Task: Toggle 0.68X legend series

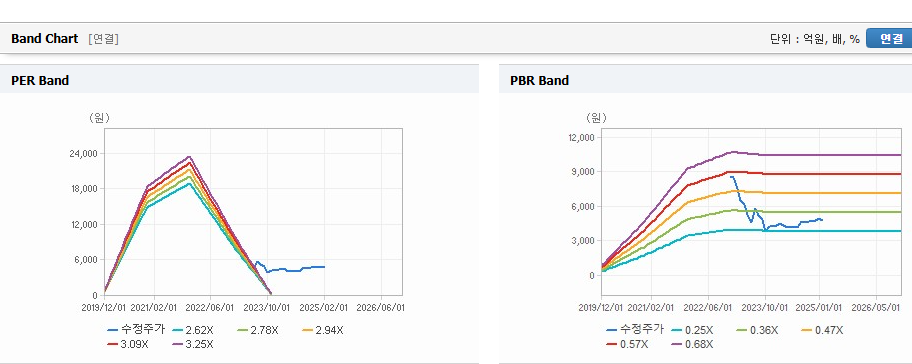Action: click(x=692, y=344)
